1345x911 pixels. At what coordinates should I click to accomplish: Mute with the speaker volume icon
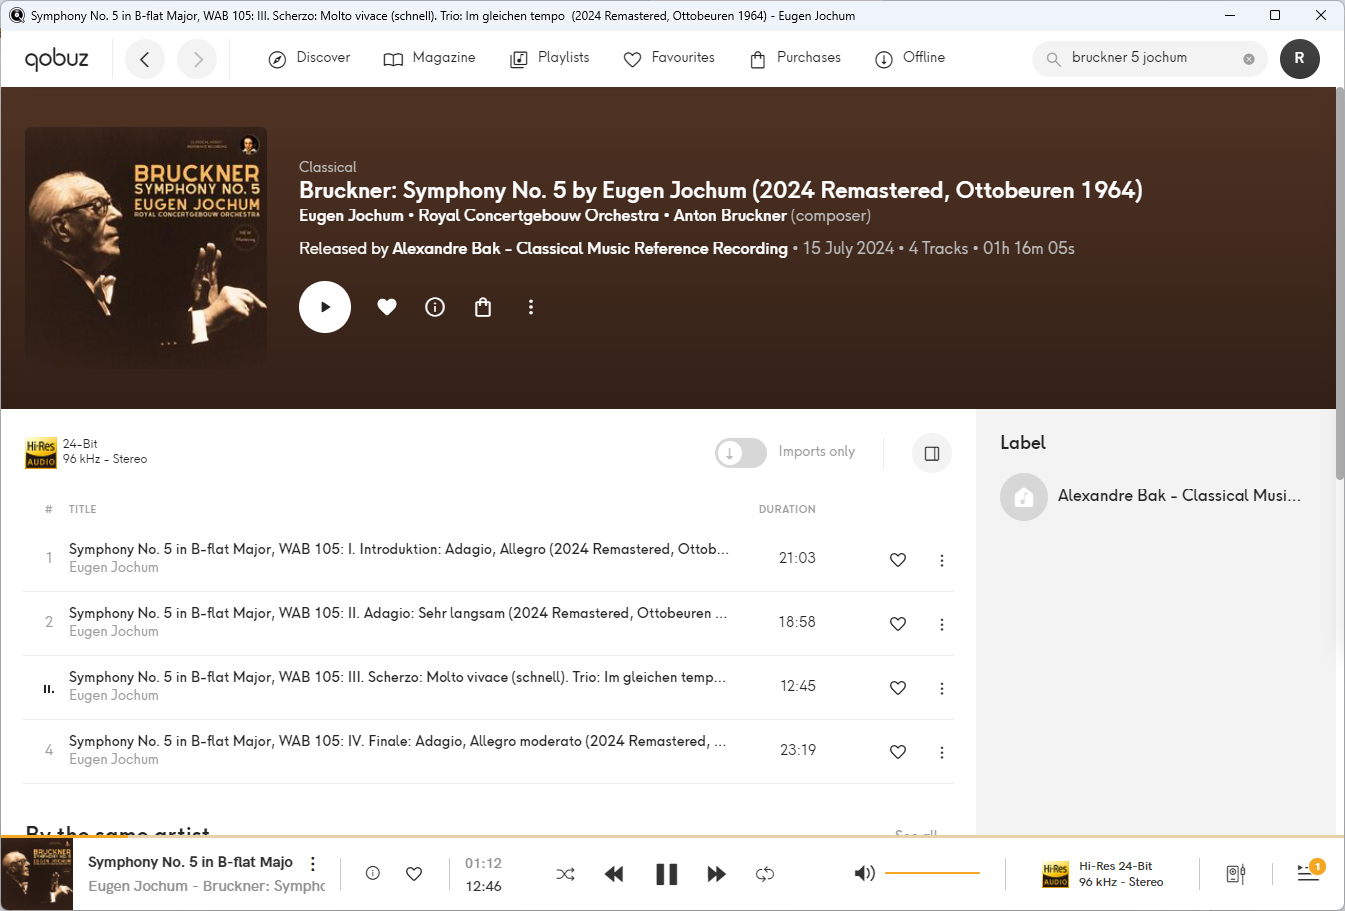(x=864, y=873)
